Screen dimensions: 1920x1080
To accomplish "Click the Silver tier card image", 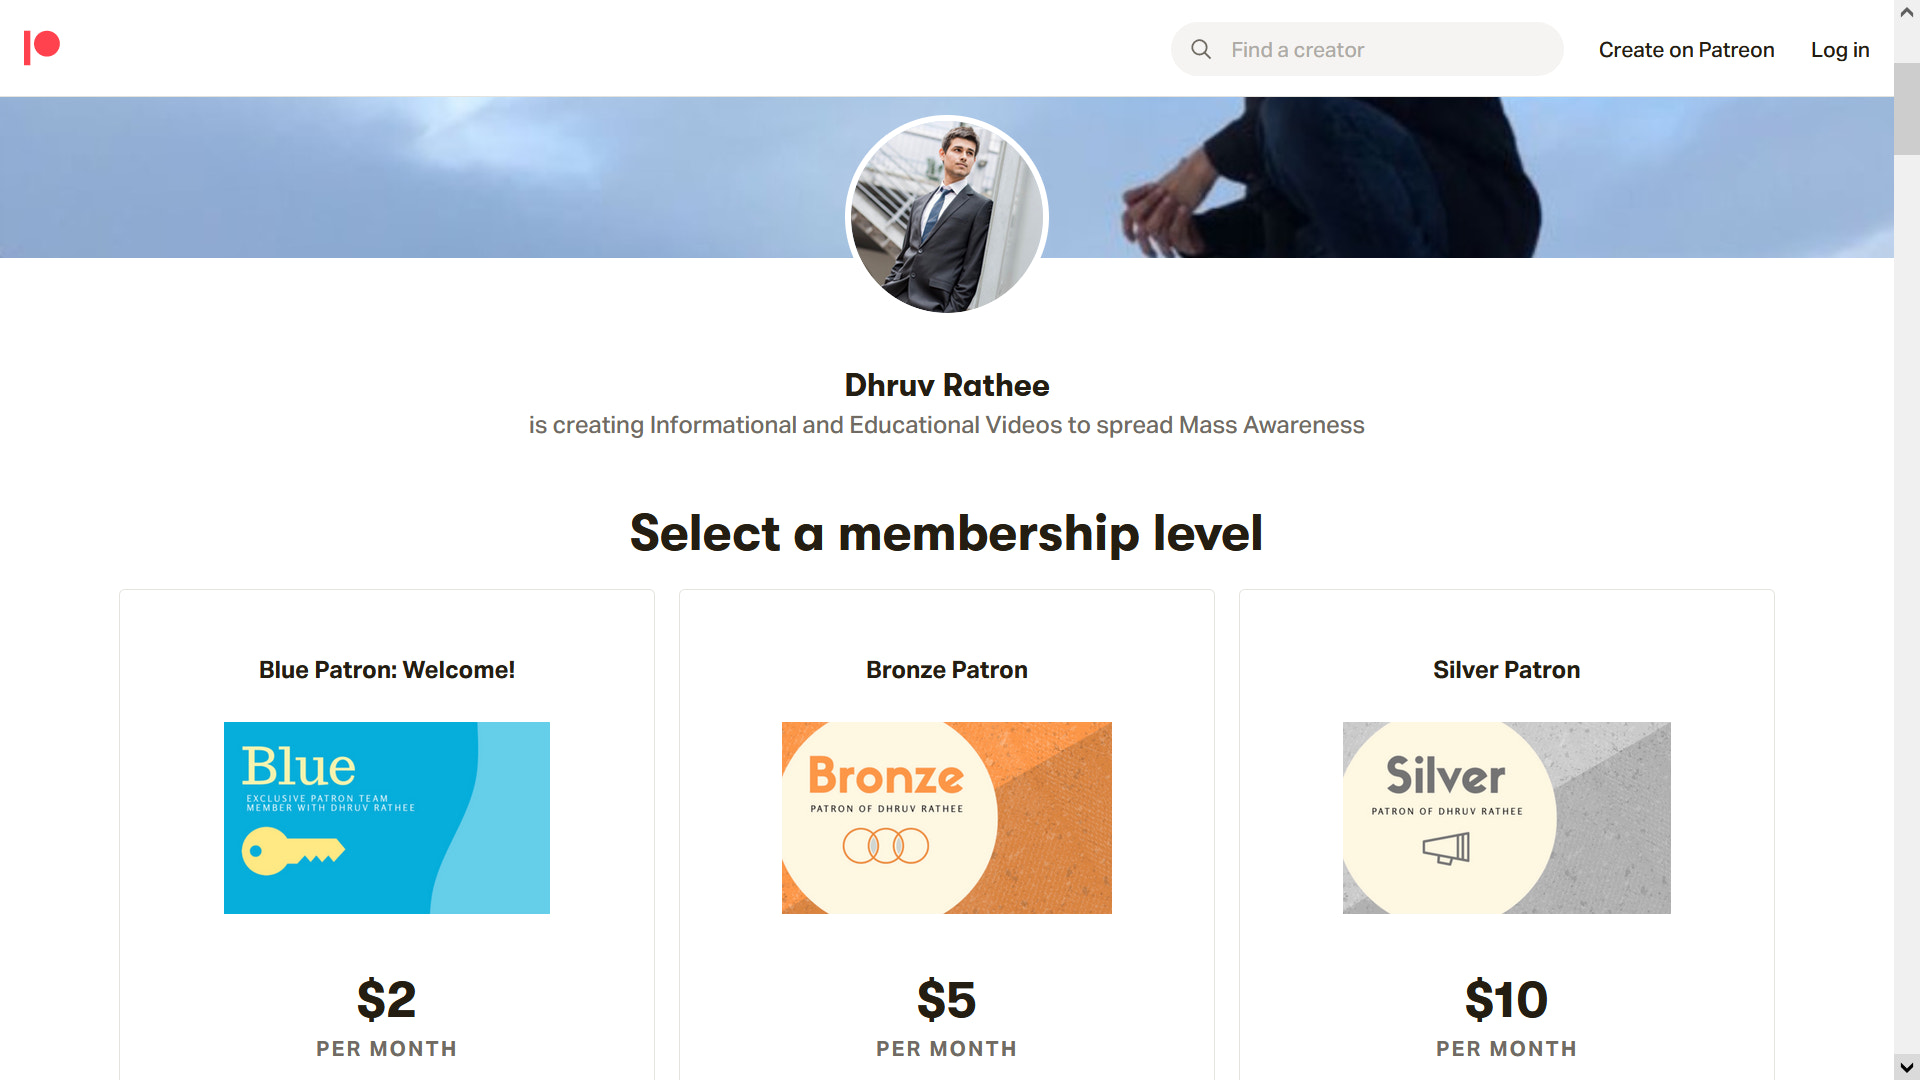I will point(1506,817).
